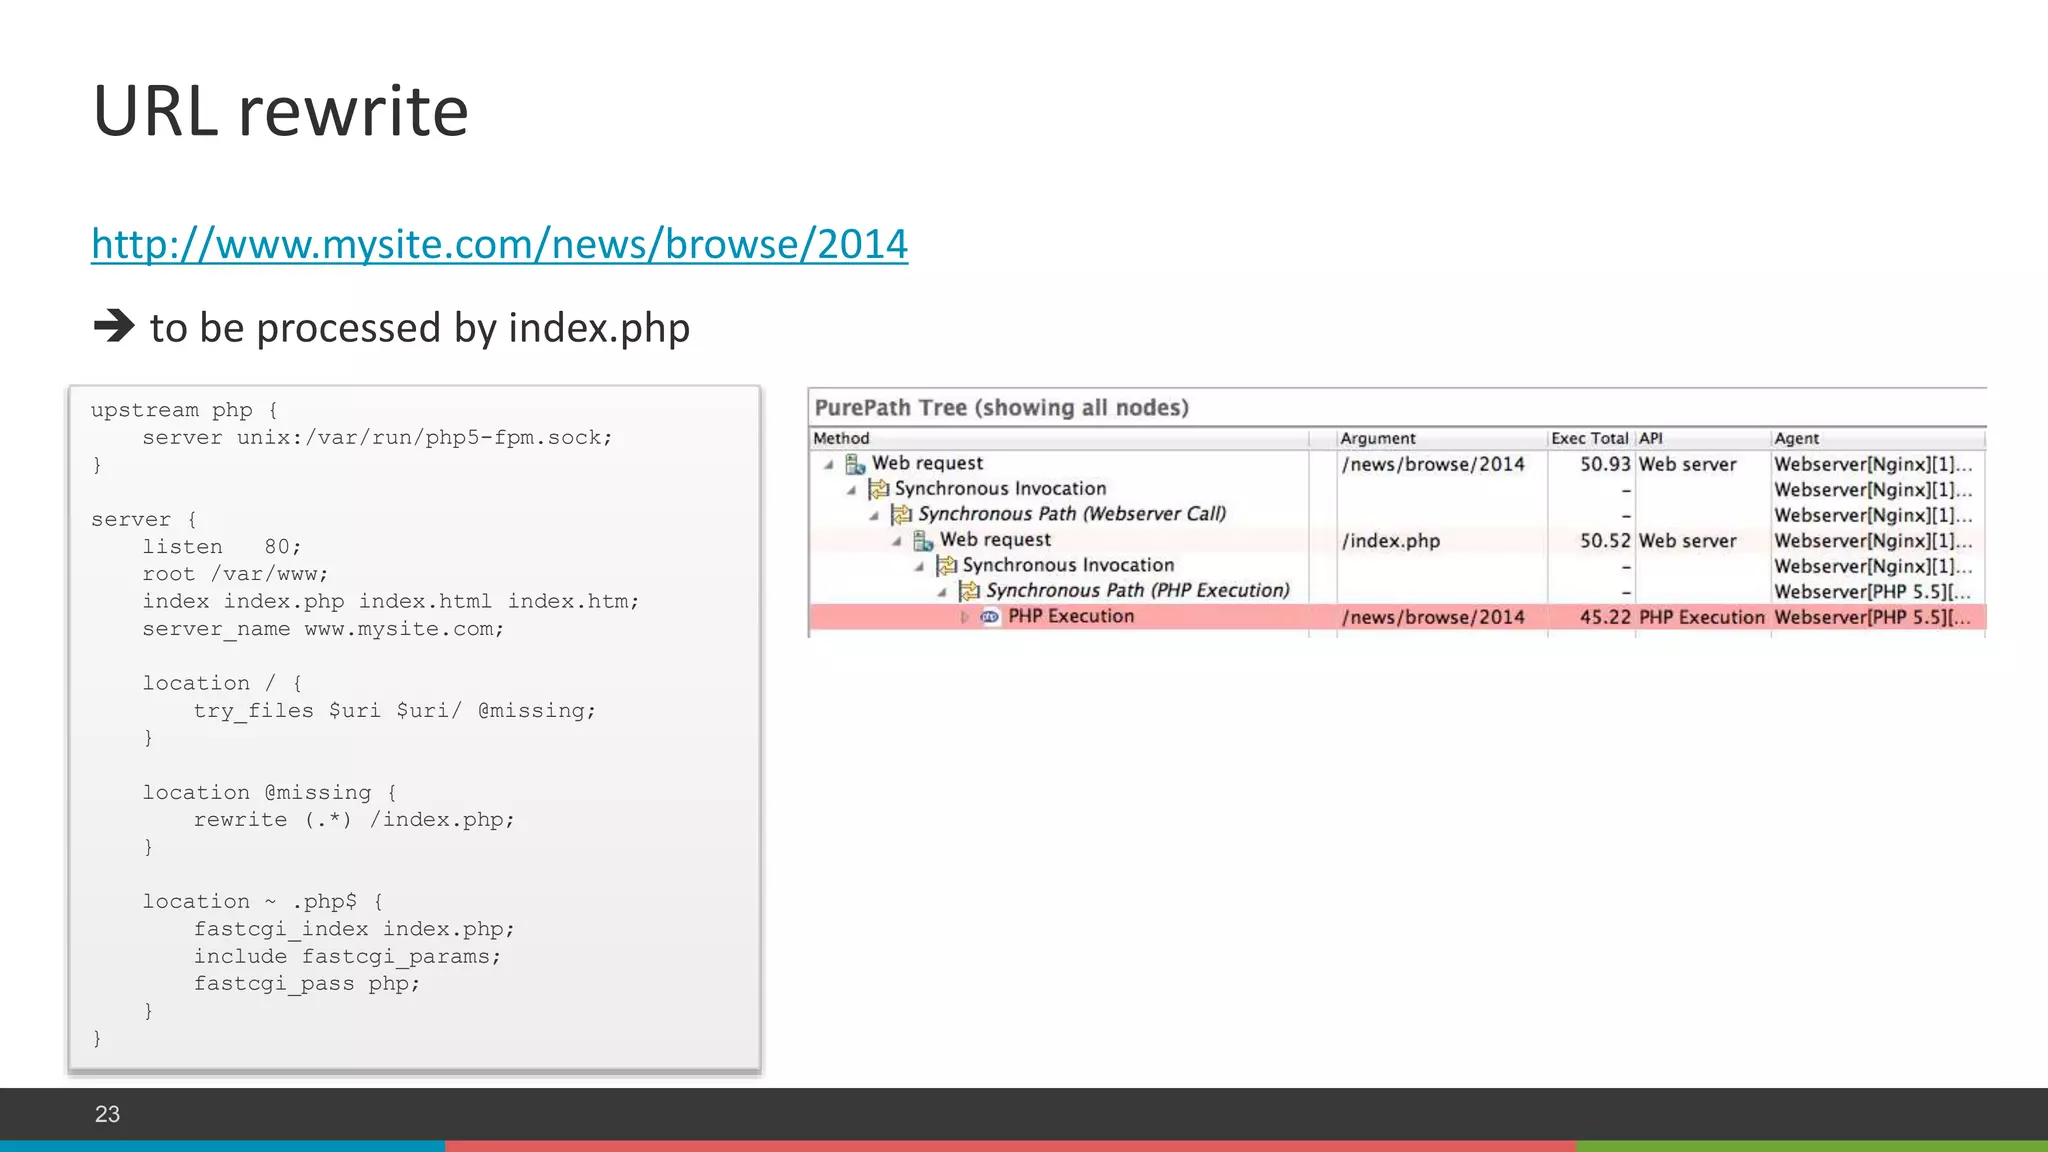Click the Synchronous Path Webserver Call icon
The width and height of the screenshot is (2048, 1152).
(x=901, y=514)
